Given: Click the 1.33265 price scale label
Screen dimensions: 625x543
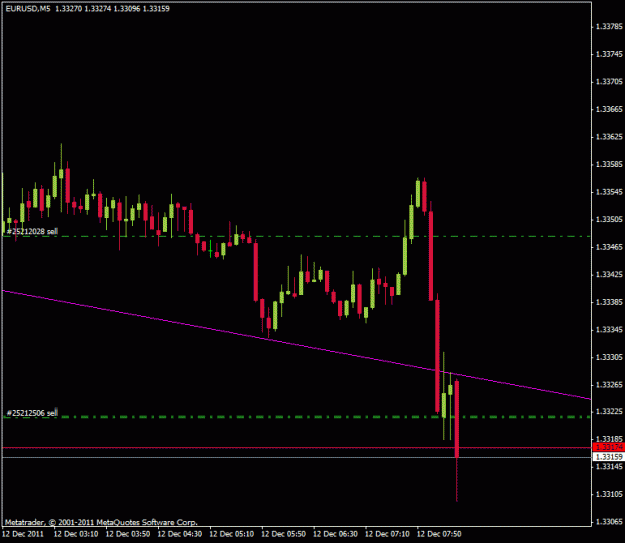Looking at the screenshot, I should [609, 385].
